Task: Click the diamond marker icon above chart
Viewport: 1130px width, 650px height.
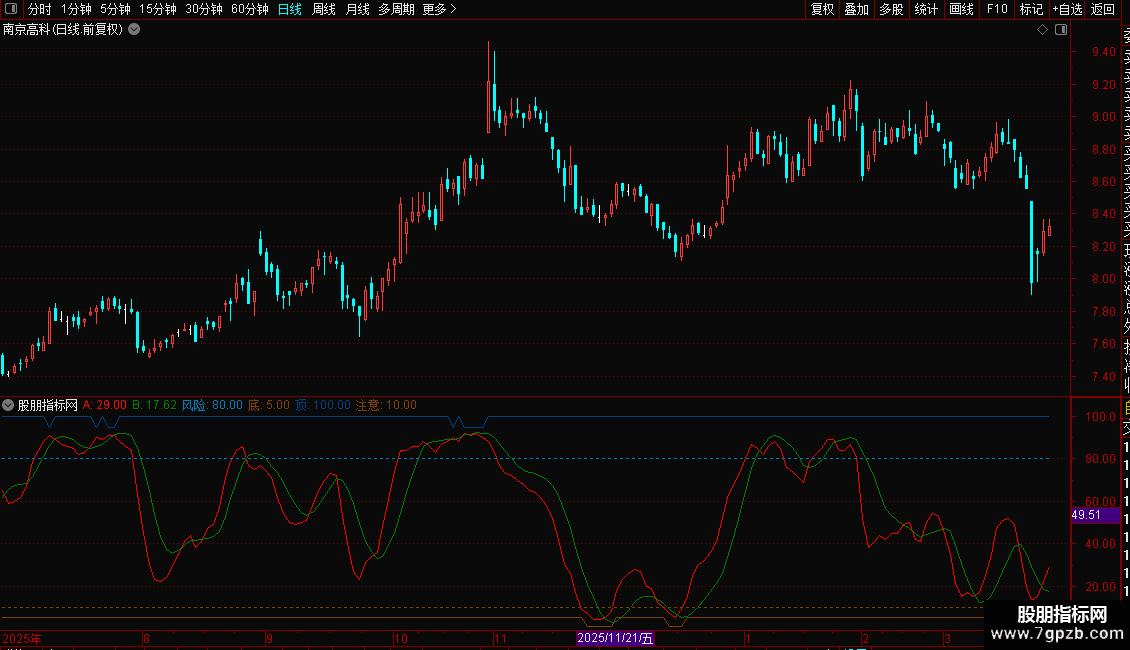Action: pos(1042,30)
